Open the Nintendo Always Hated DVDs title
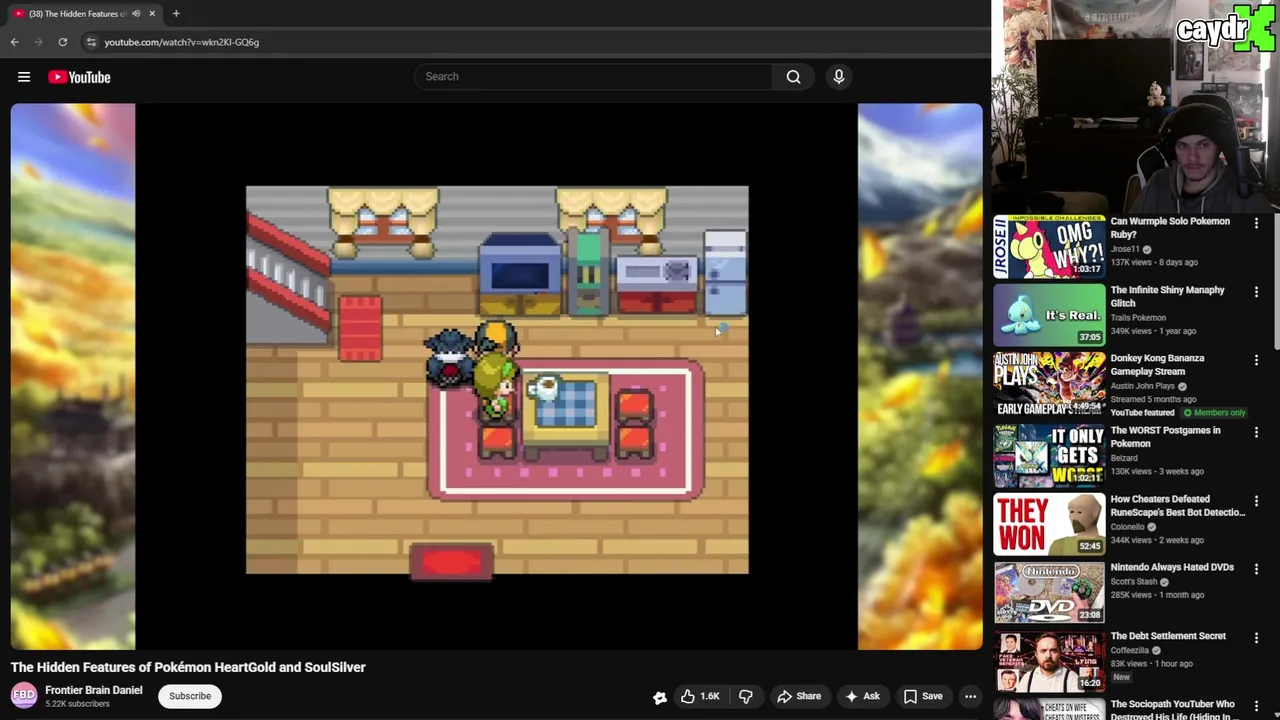The image size is (1280, 720). 1172,567
